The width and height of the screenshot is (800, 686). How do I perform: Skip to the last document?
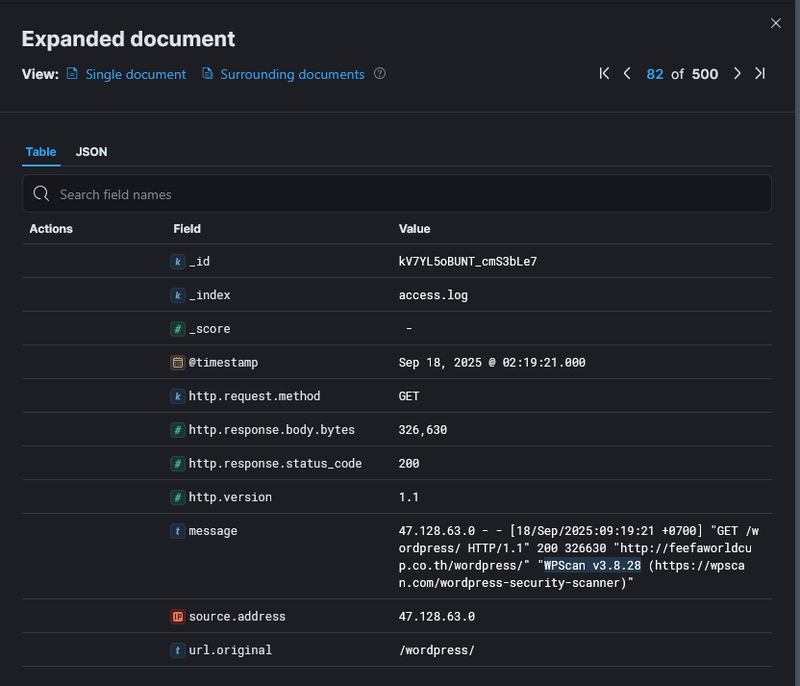coord(760,74)
